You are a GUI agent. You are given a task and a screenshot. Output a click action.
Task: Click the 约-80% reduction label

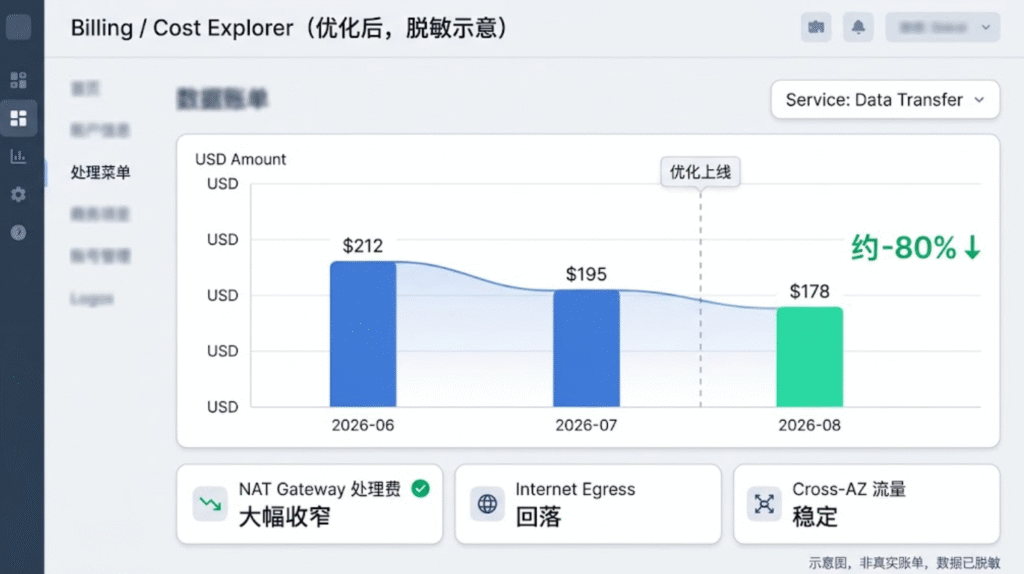click(x=916, y=247)
